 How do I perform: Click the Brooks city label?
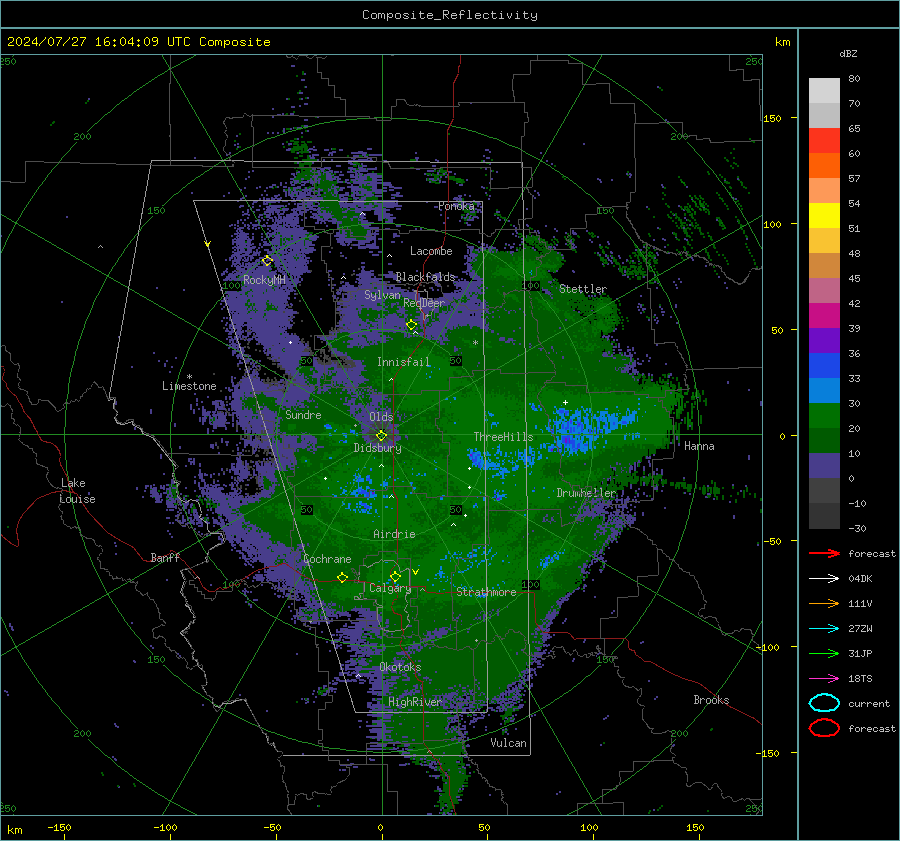pyautogui.click(x=711, y=700)
